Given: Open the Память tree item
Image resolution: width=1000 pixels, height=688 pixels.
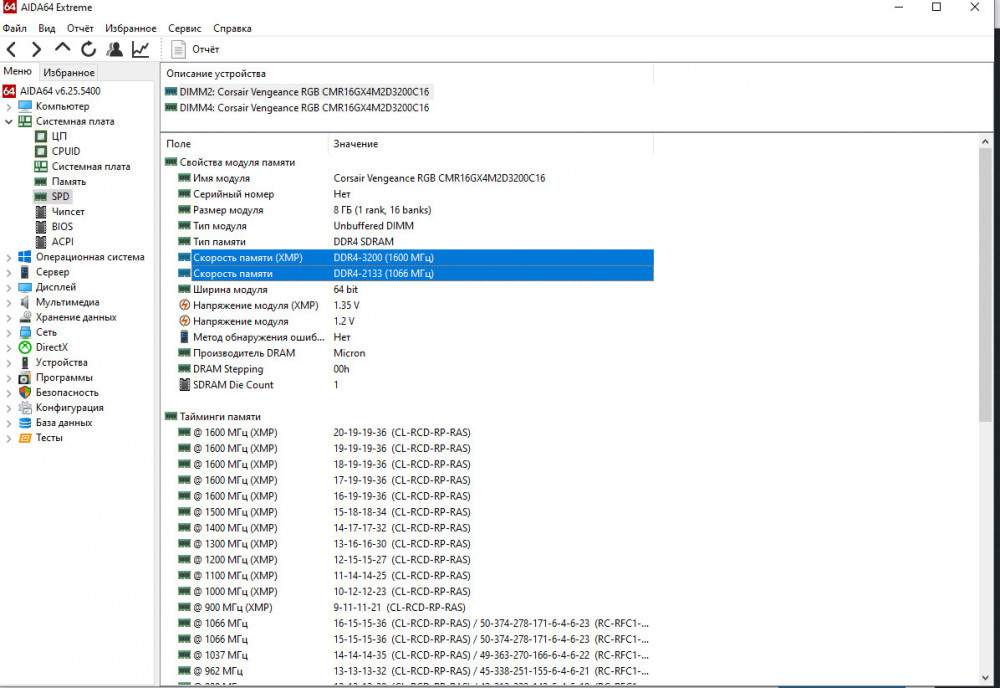Looking at the screenshot, I should click(68, 182).
